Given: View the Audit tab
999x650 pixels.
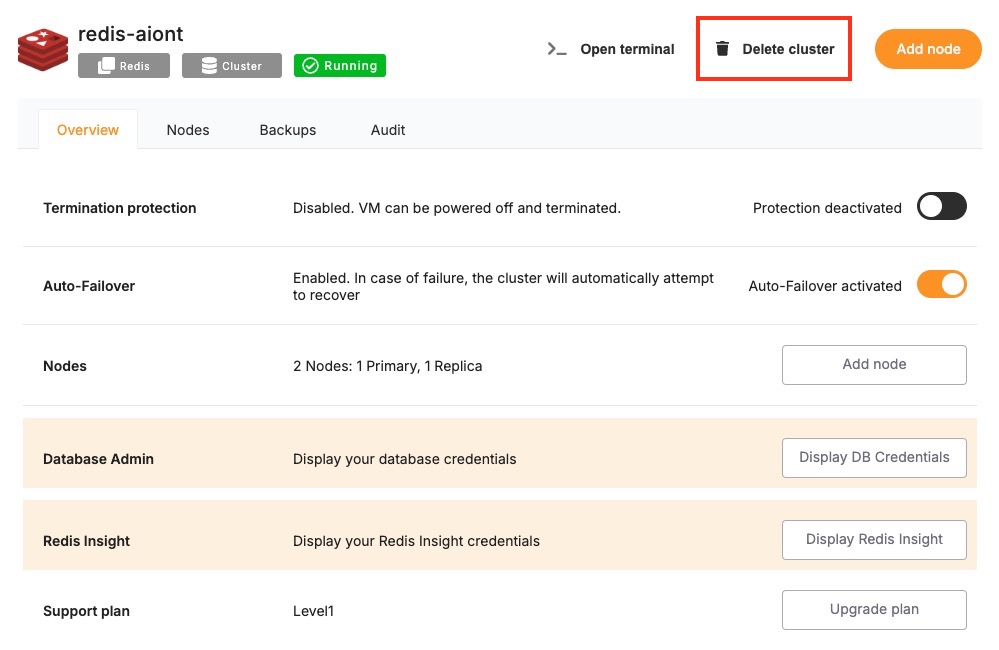Looking at the screenshot, I should point(388,130).
